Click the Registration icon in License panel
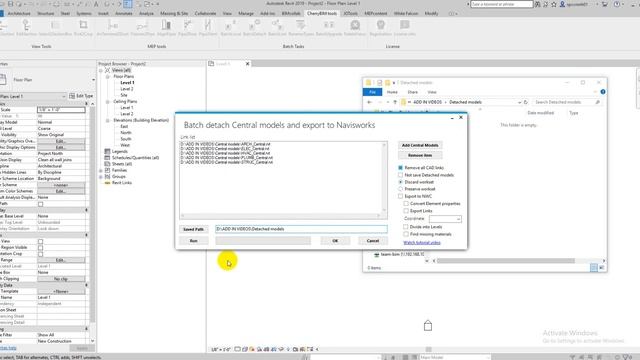 point(380,25)
